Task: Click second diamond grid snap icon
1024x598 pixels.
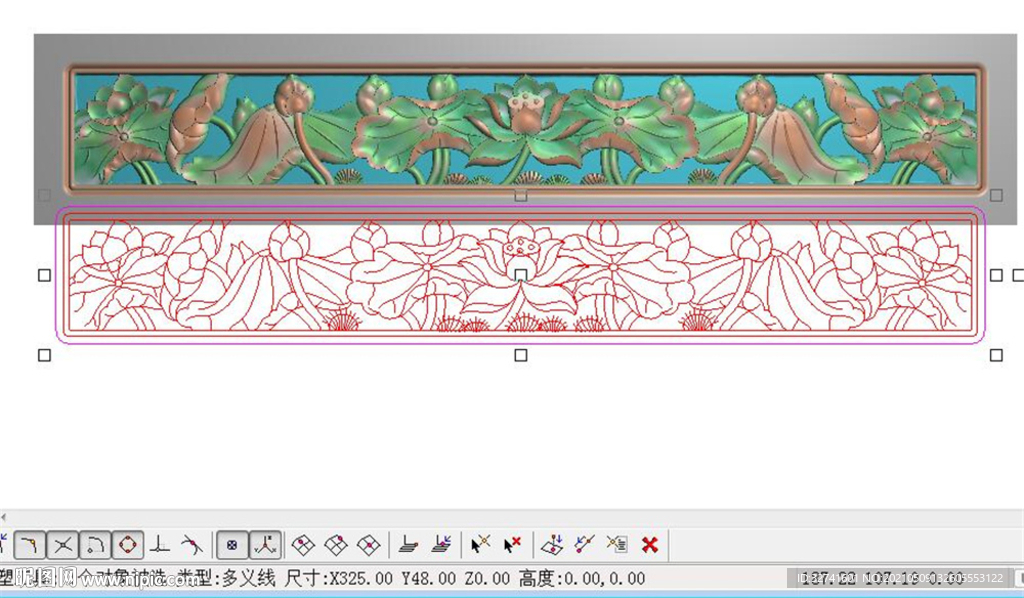Action: coord(336,544)
